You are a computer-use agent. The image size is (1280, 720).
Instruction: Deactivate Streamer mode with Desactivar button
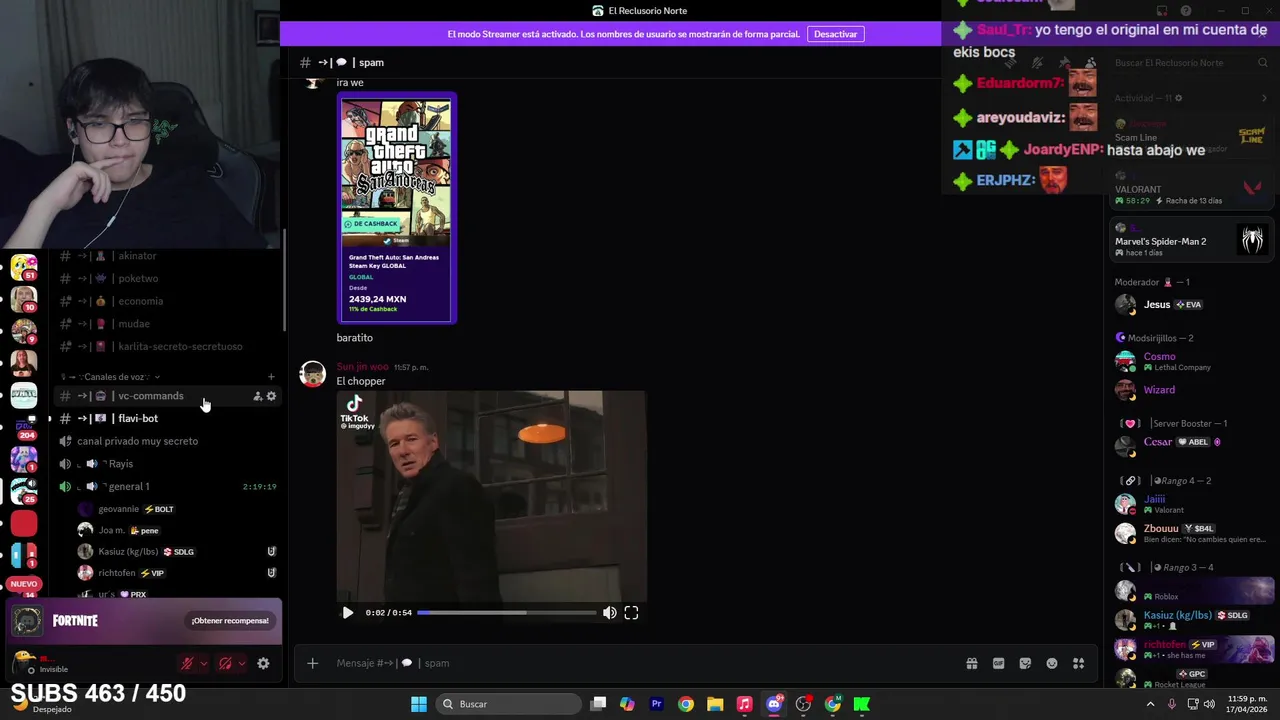coord(835,34)
